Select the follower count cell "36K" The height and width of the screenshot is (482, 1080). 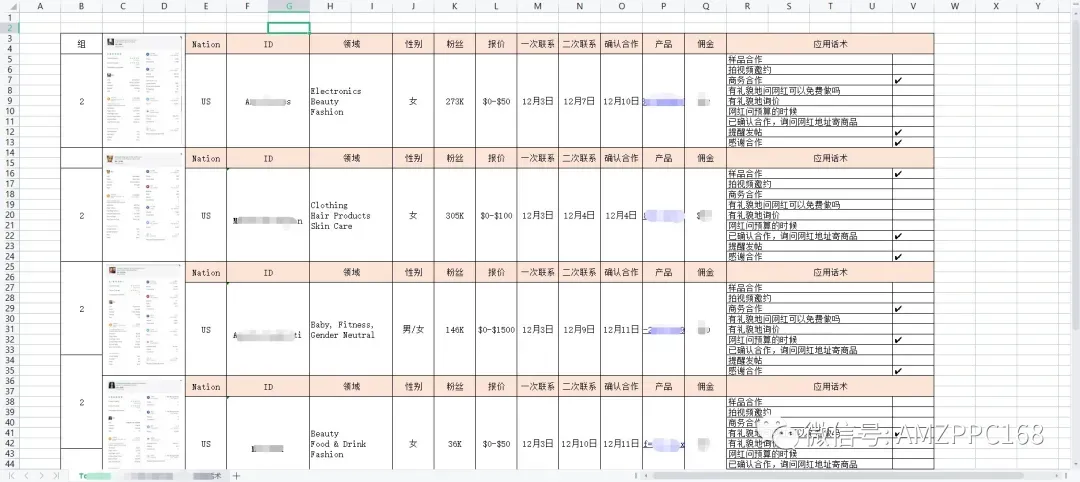455,434
